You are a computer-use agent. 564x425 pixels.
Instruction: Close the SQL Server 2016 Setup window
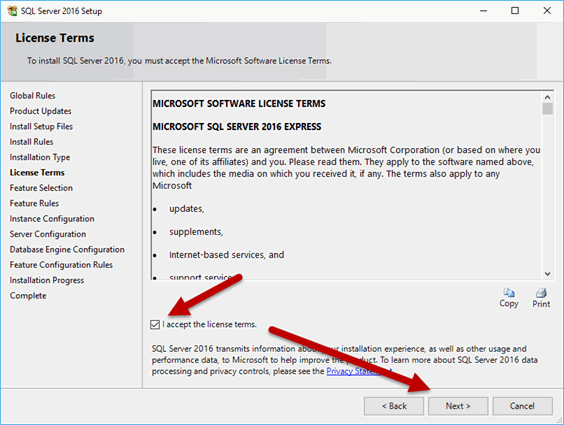(x=547, y=11)
